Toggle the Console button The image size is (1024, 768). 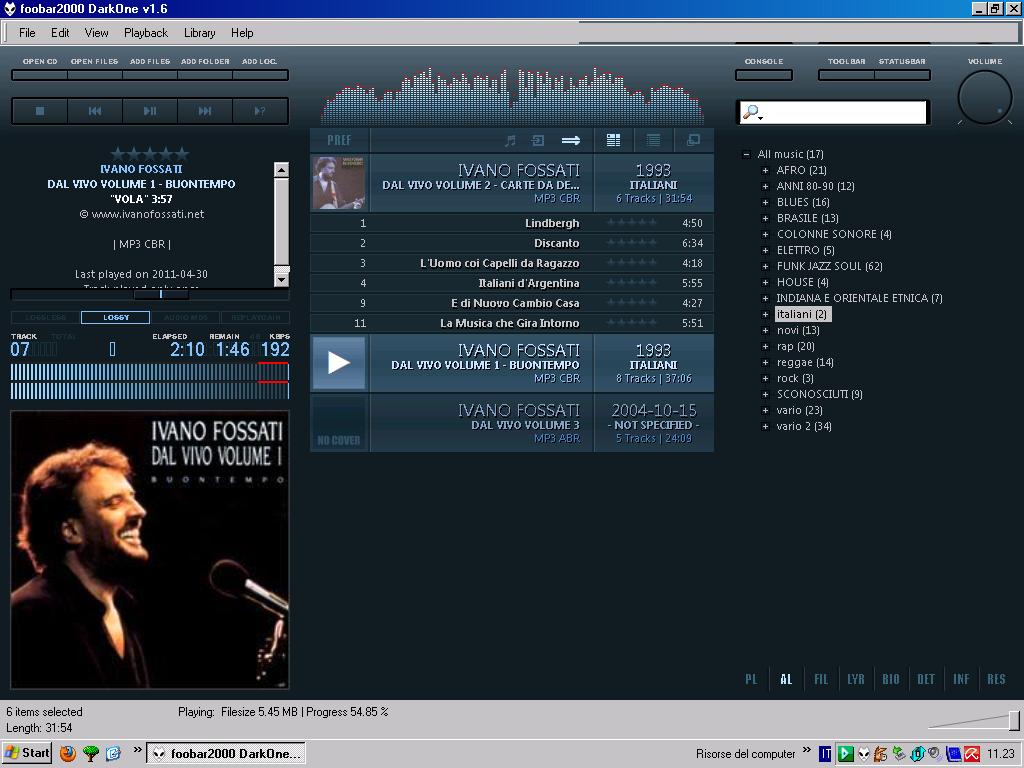pos(764,75)
